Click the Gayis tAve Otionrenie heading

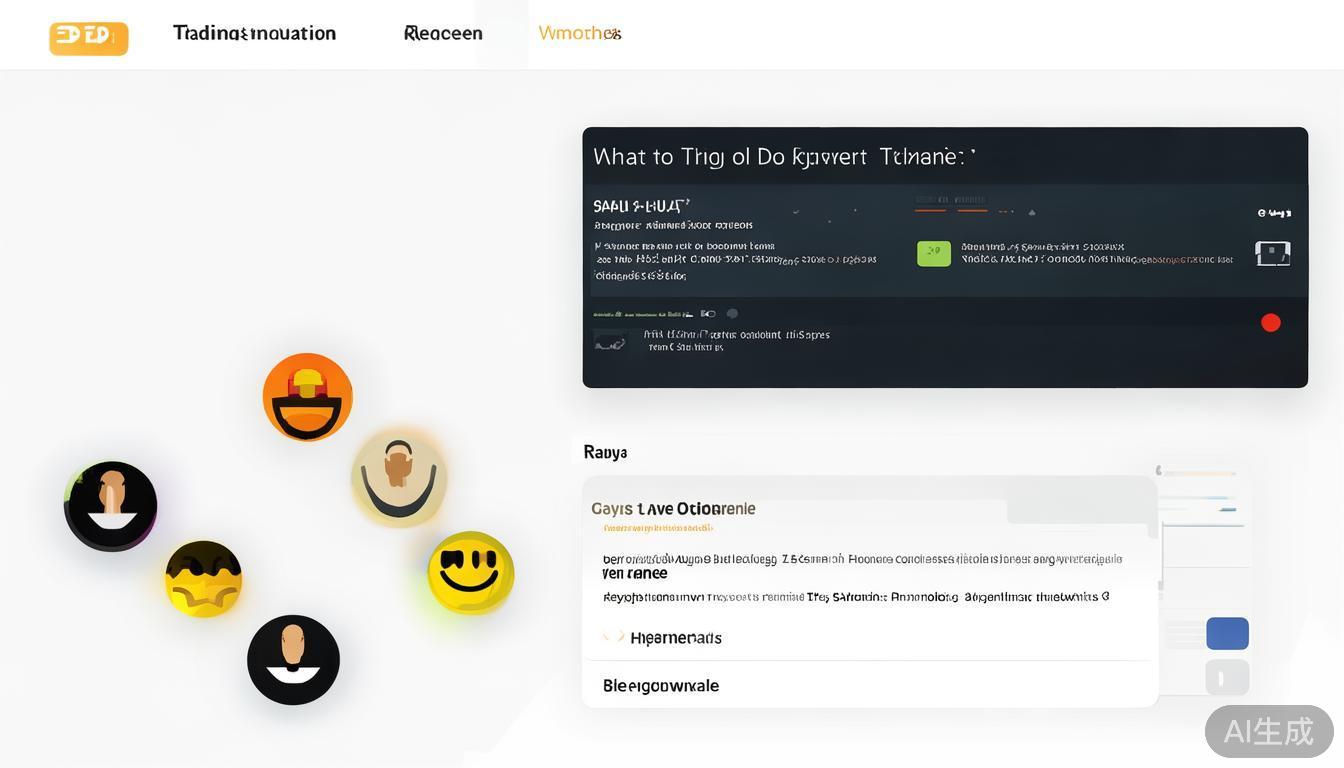click(673, 509)
